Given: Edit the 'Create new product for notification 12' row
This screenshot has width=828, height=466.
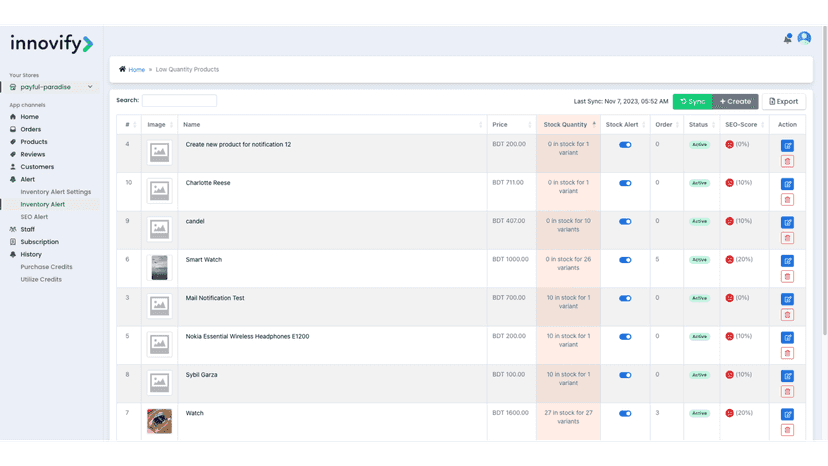Looking at the screenshot, I should [787, 146].
